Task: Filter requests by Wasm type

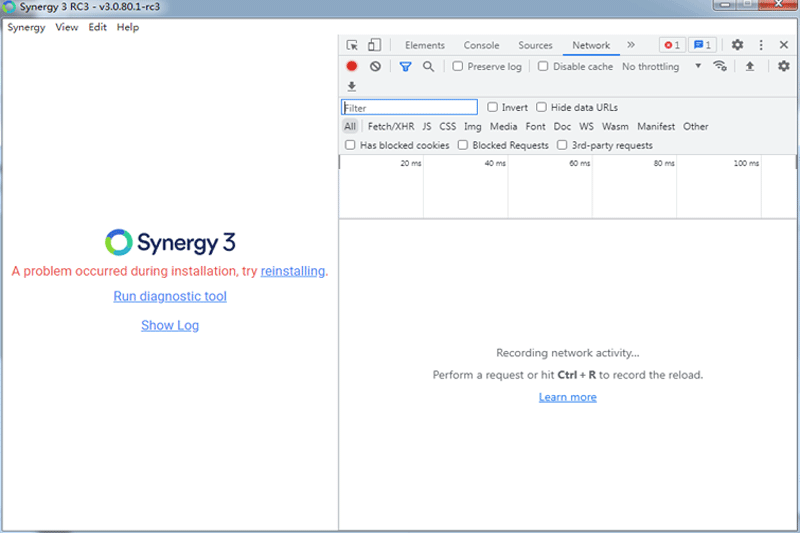Action: coord(615,126)
